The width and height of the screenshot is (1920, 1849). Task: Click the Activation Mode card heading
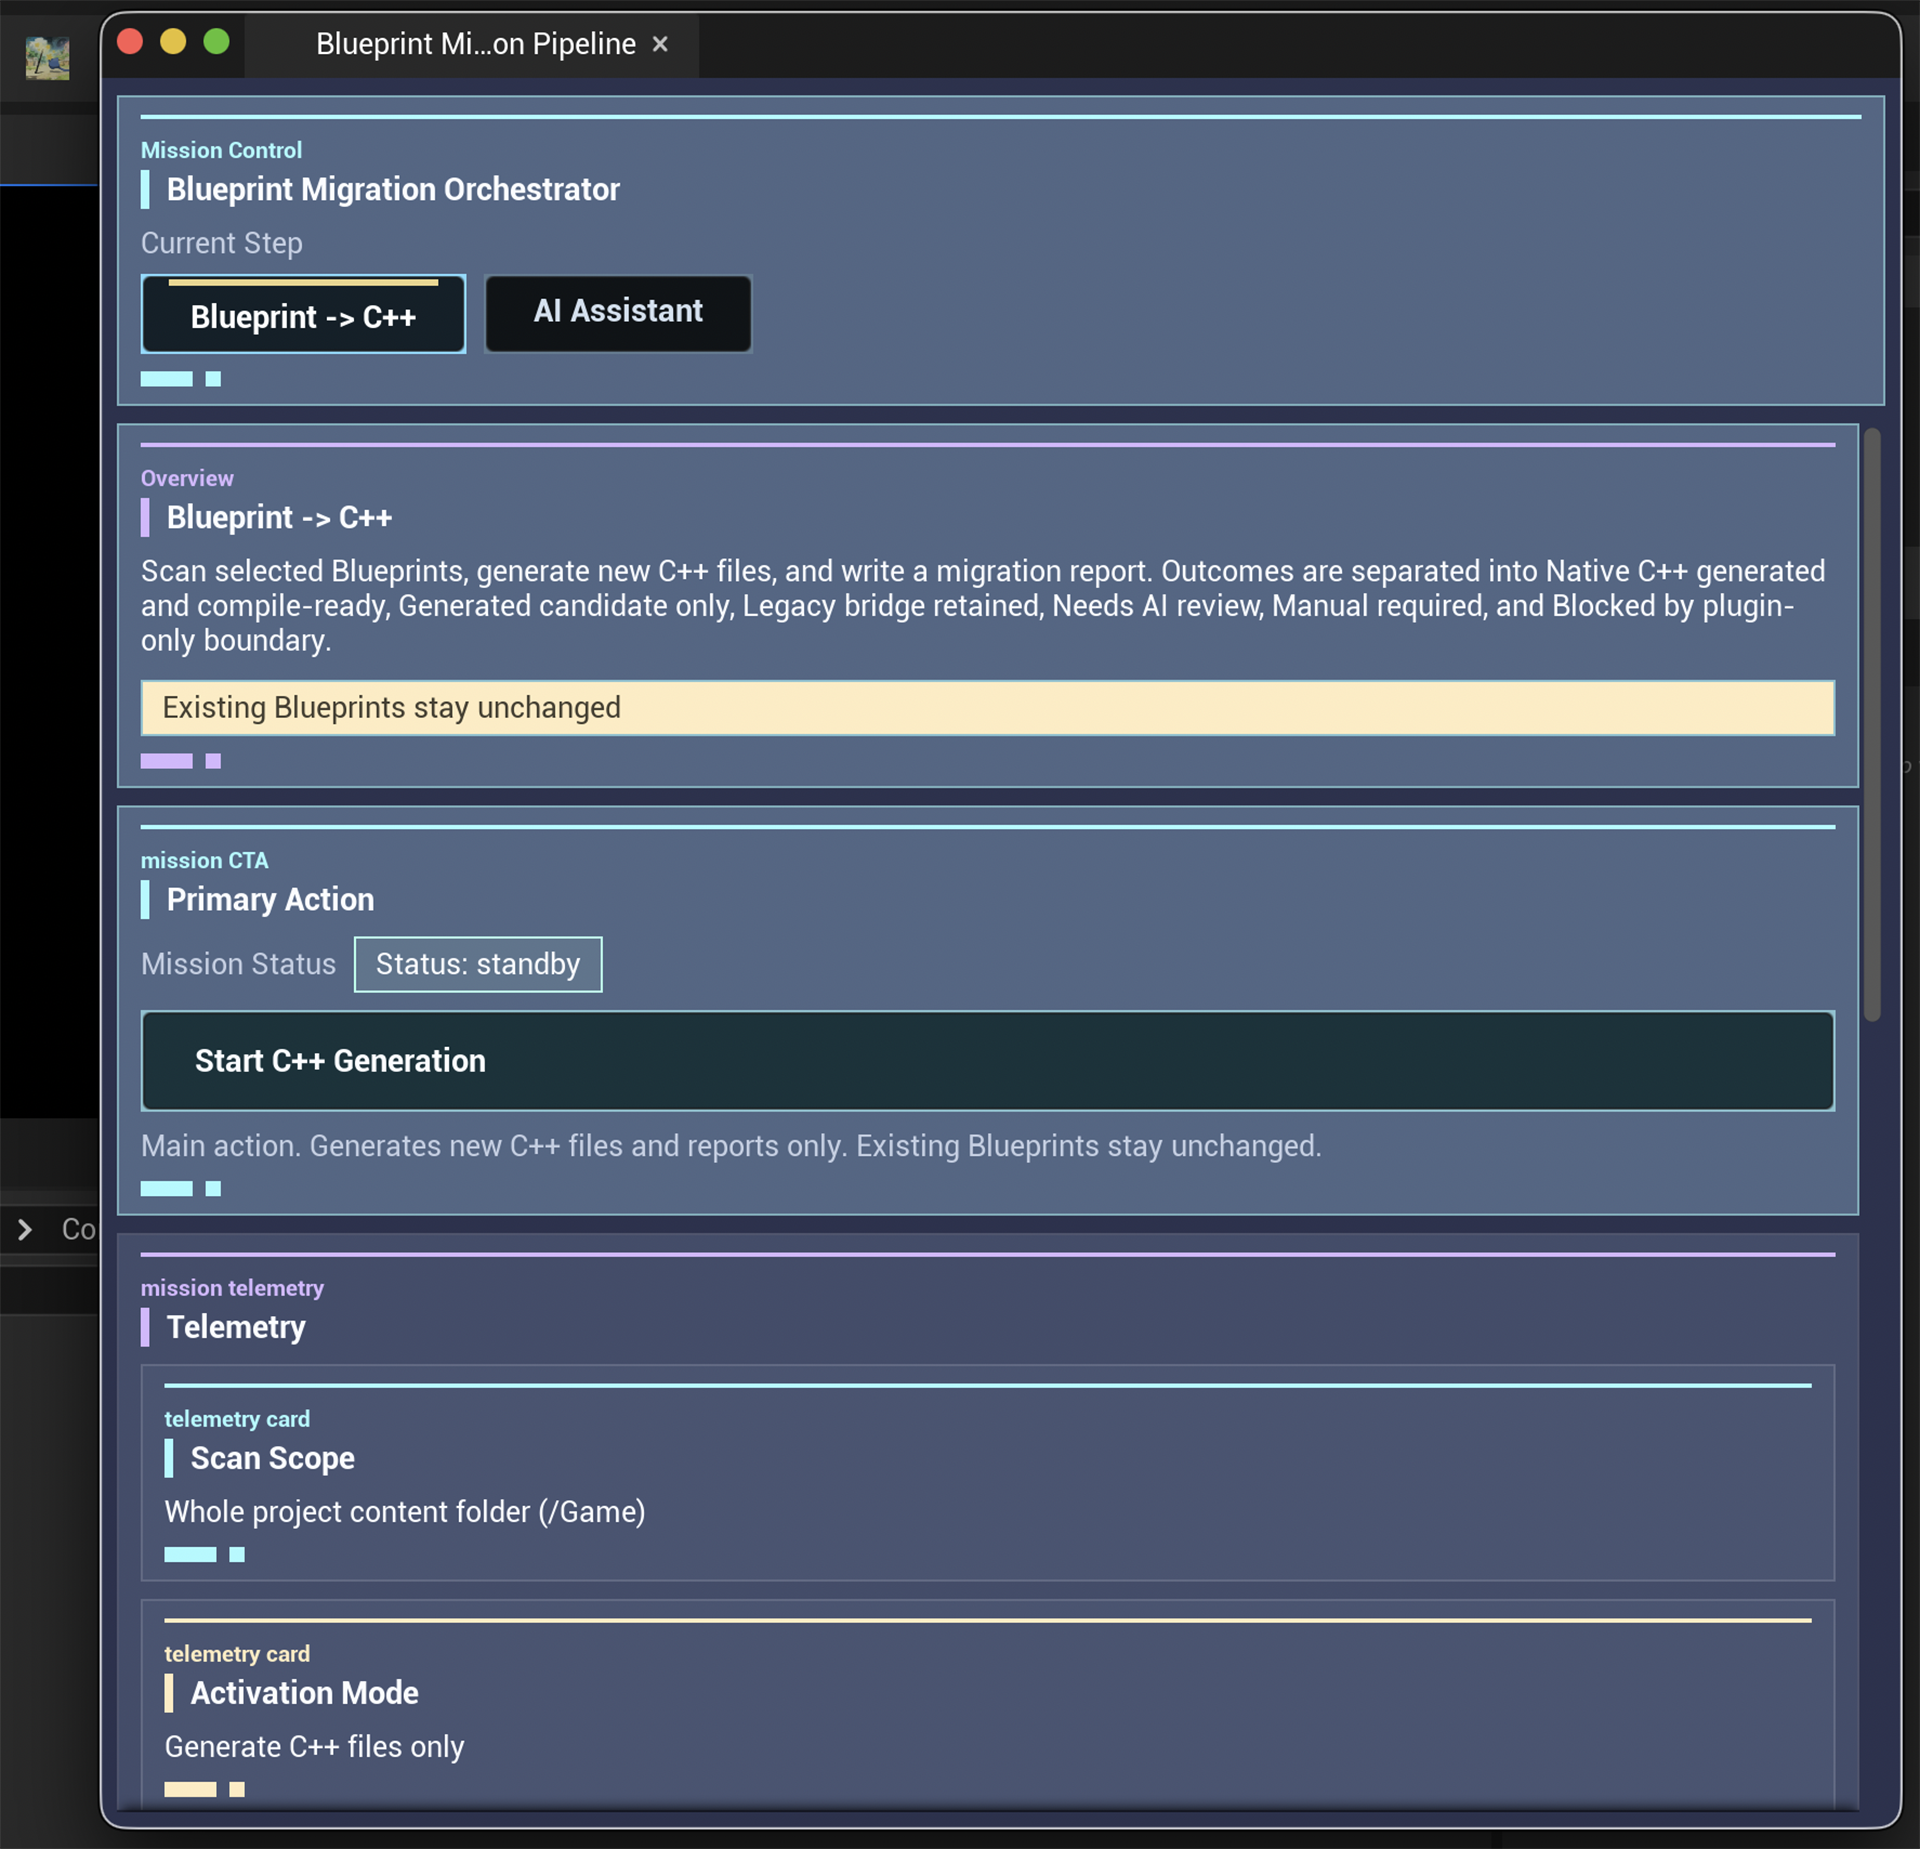pyautogui.click(x=304, y=1693)
